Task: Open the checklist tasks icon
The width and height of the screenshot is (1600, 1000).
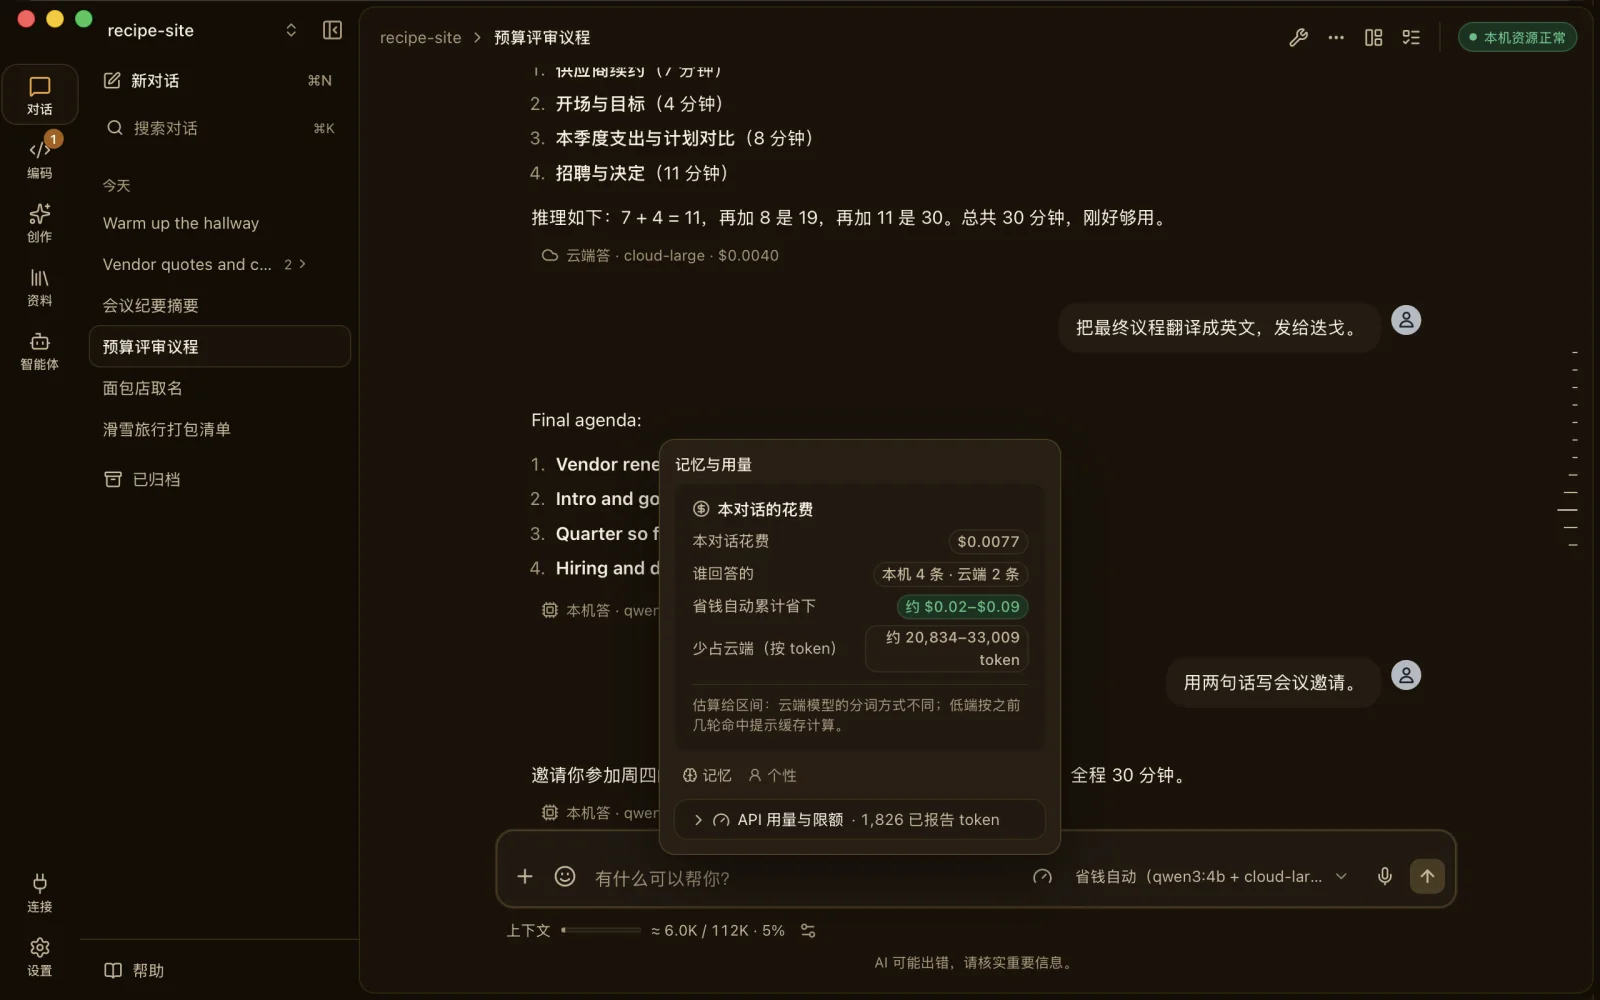Action: pos(1411,37)
